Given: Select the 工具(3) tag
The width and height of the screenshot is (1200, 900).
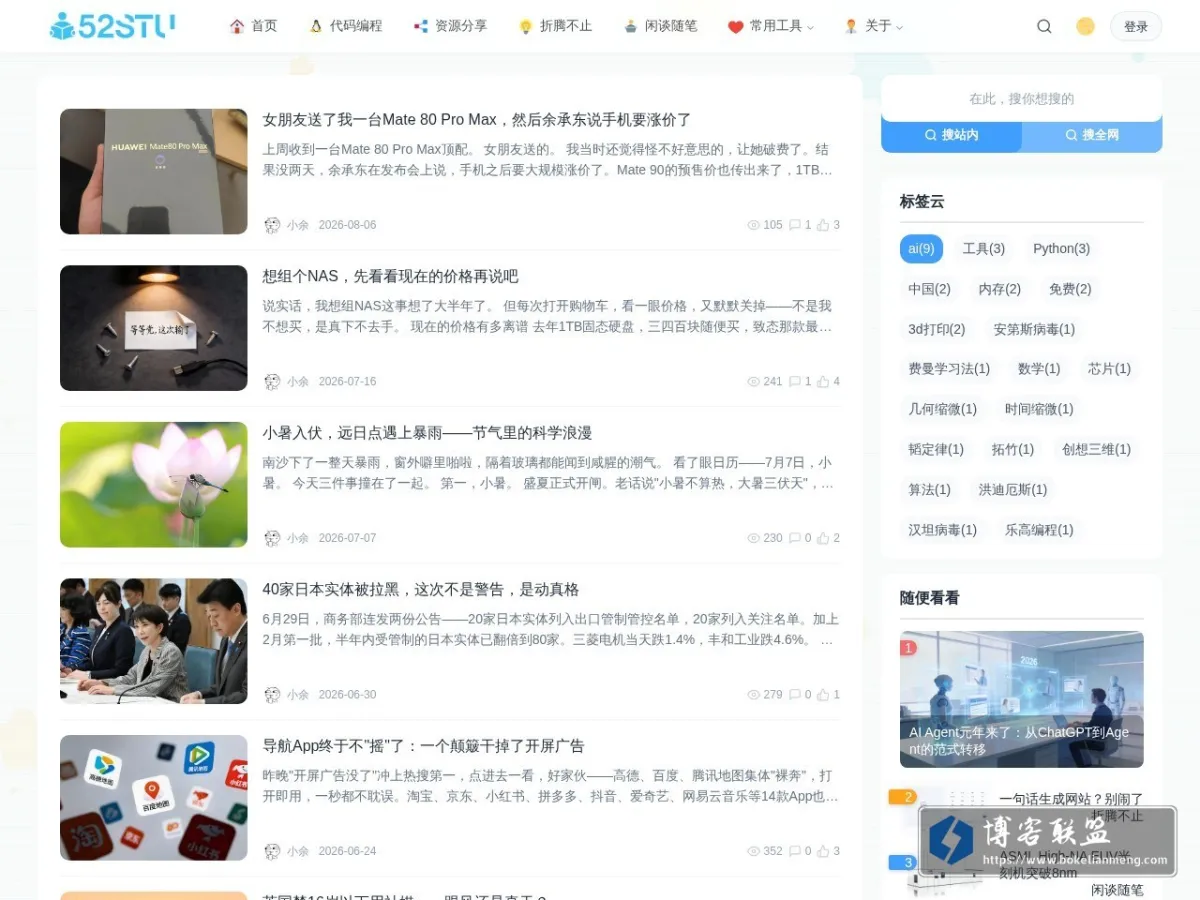Looking at the screenshot, I should 984,249.
